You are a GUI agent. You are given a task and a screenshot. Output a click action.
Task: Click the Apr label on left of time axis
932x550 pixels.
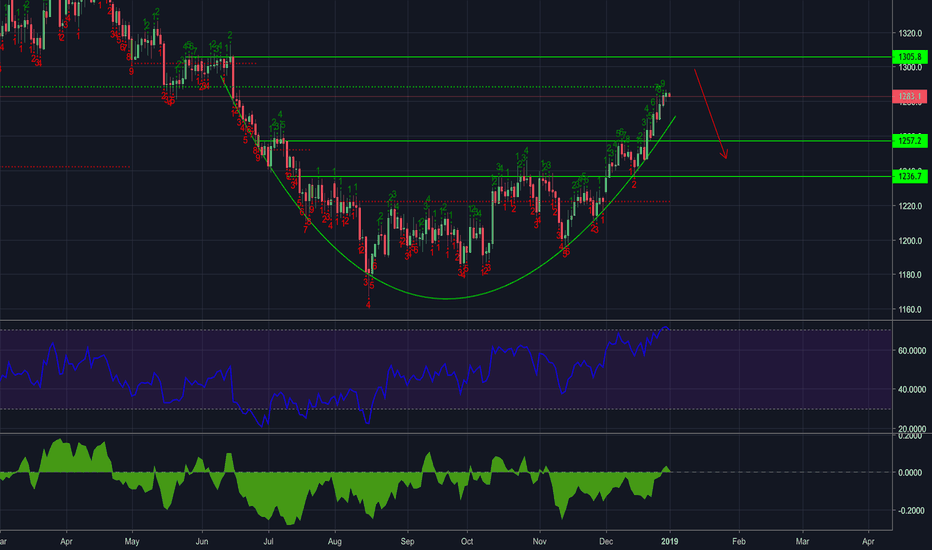point(66,542)
